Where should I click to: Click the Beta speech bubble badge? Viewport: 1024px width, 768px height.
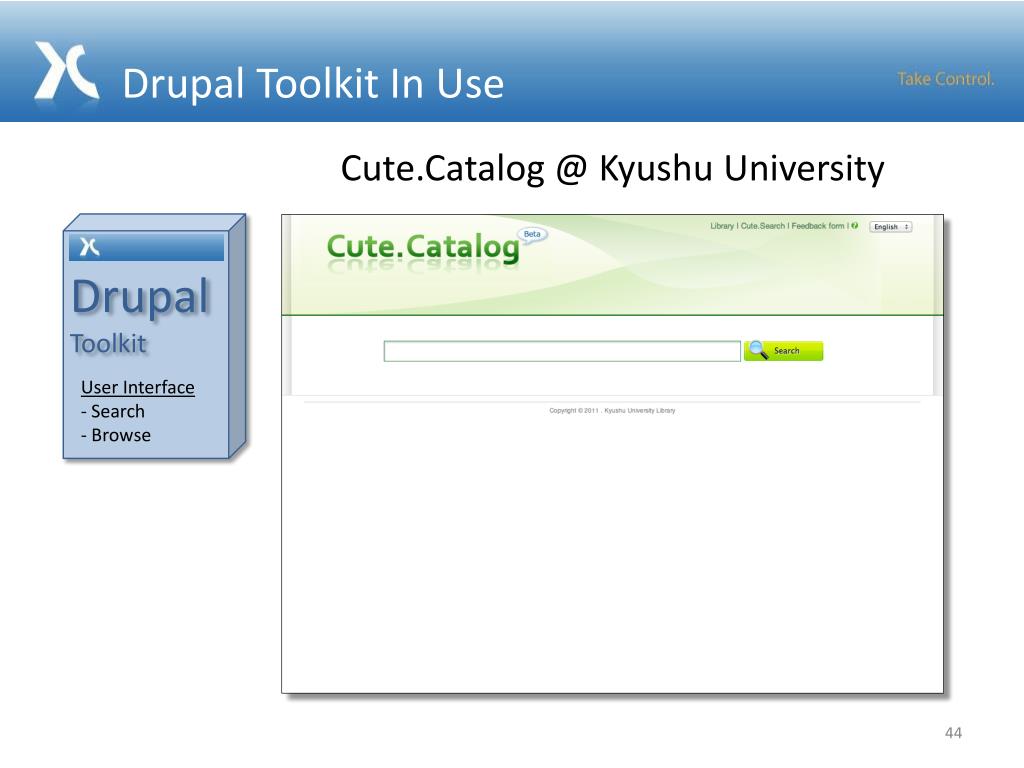(532, 234)
